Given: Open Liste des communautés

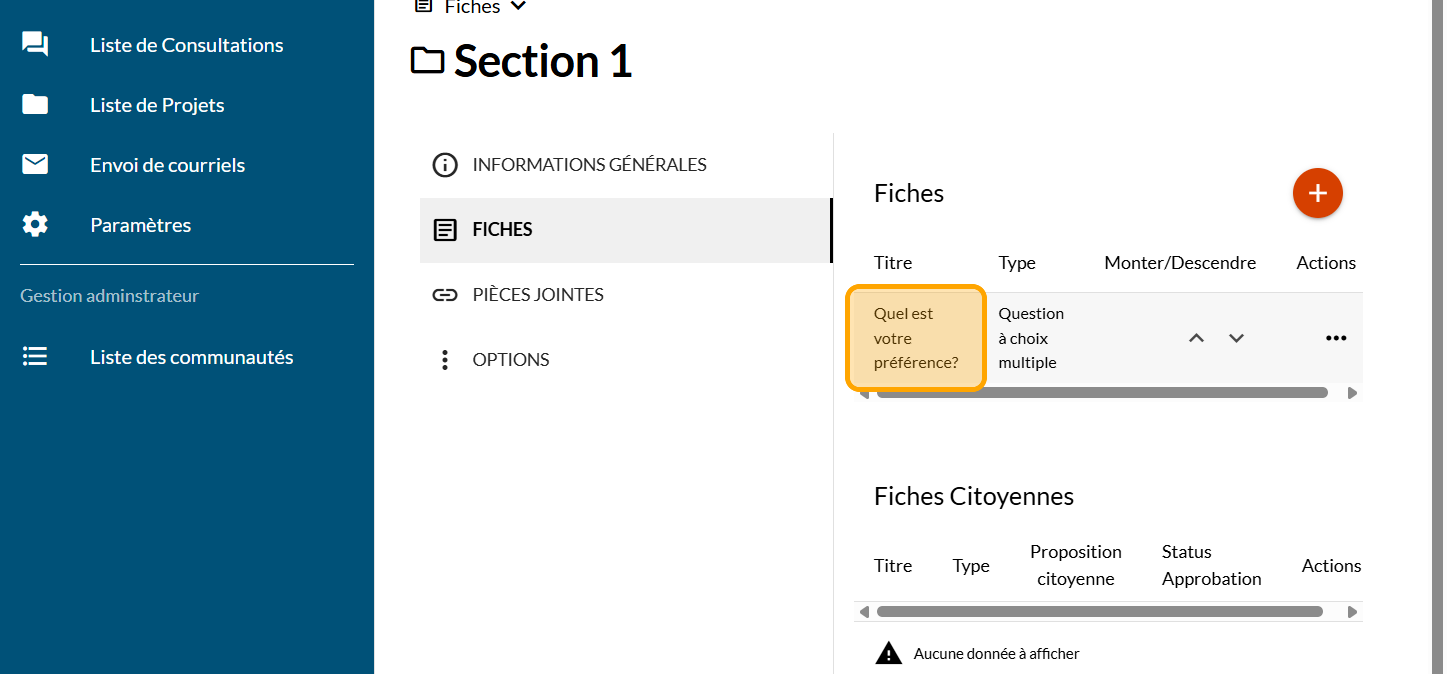Looking at the screenshot, I should 191,357.
